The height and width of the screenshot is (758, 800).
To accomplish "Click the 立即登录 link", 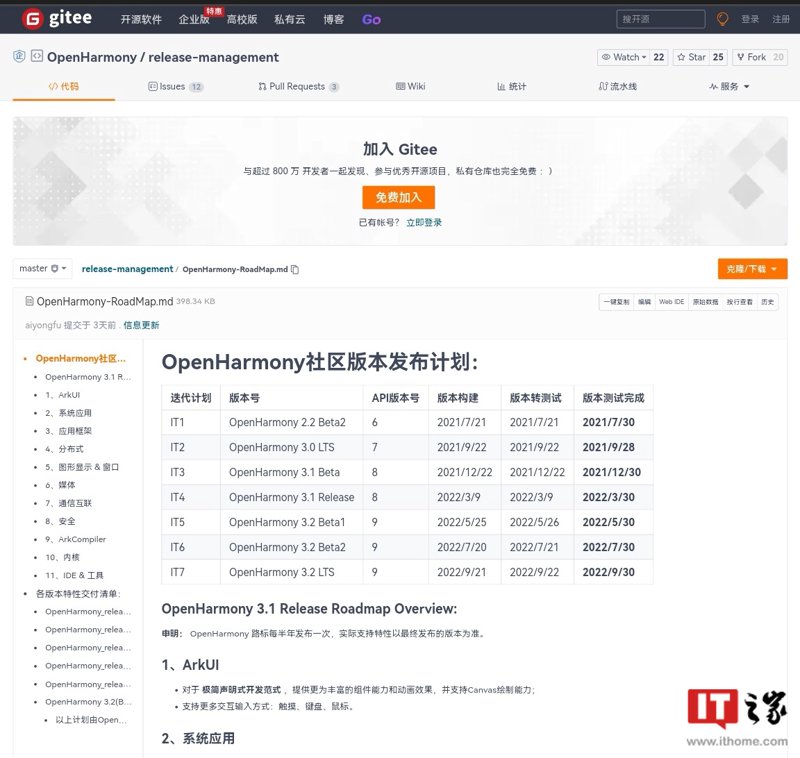I will [424, 222].
